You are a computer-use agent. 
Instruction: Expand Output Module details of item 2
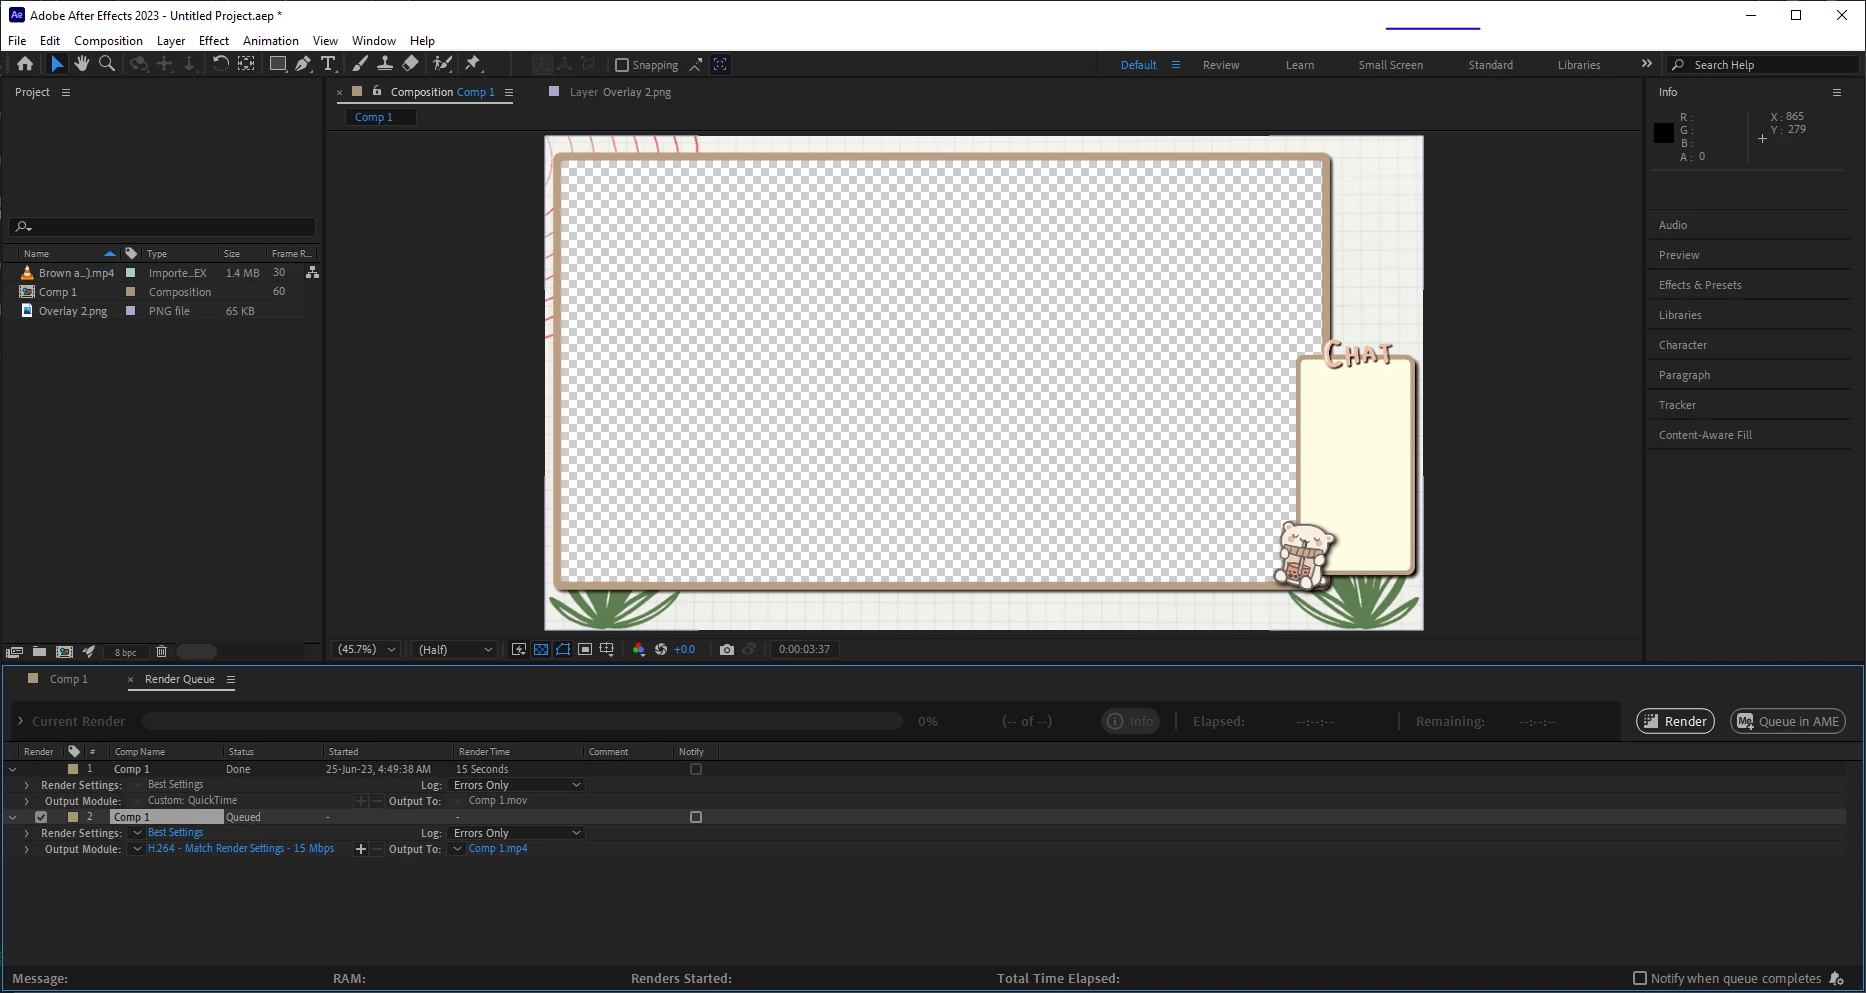(x=27, y=849)
